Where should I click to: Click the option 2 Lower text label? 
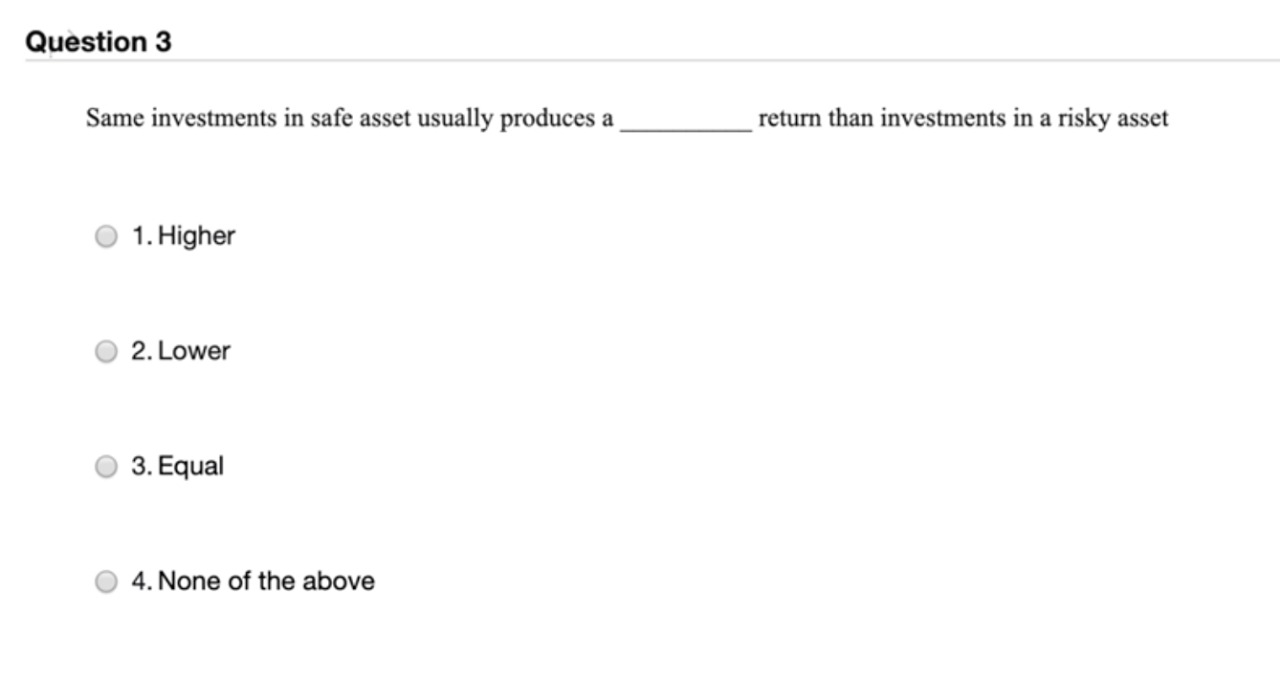click(180, 351)
